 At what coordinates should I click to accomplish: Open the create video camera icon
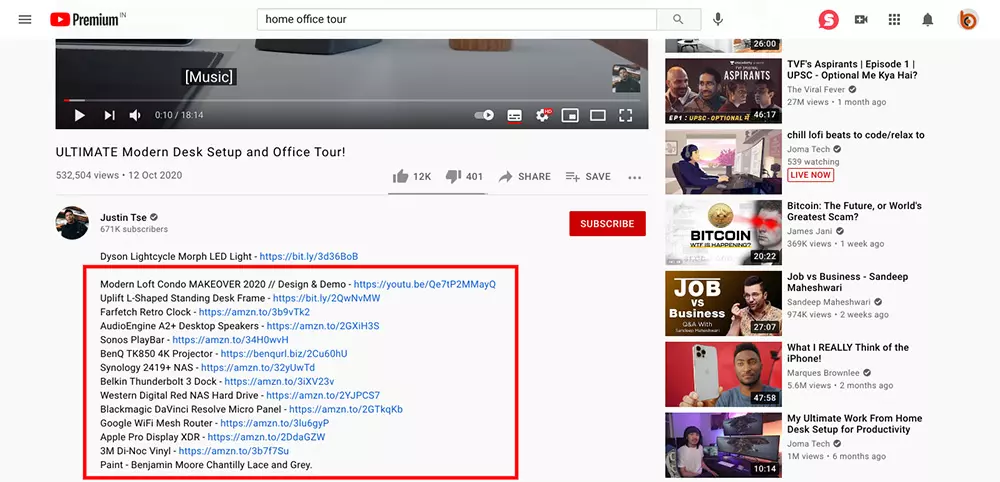861,20
